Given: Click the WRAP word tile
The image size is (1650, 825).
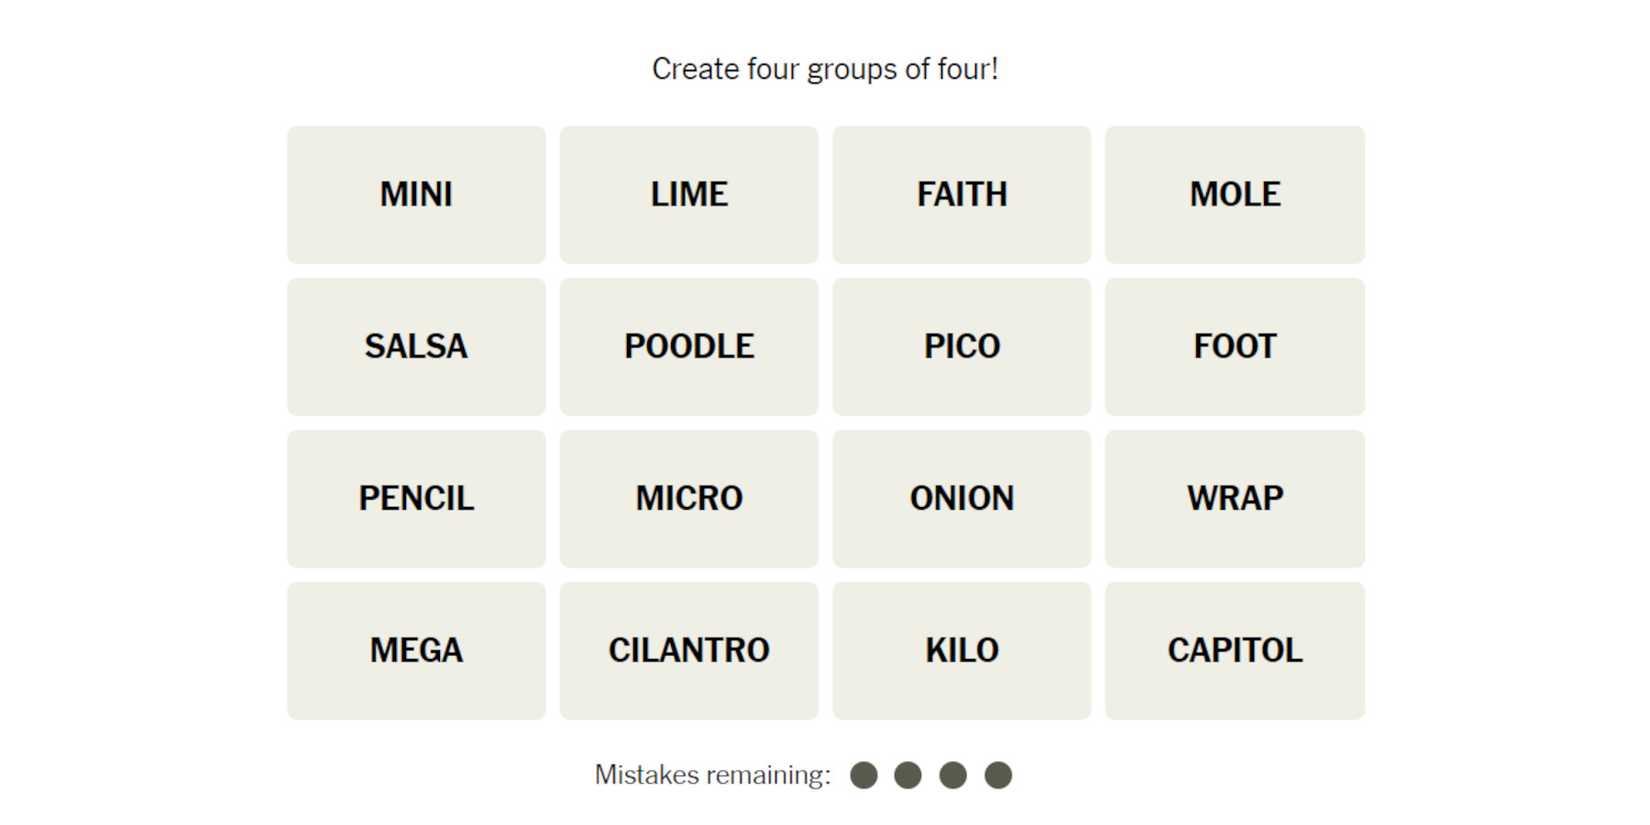Looking at the screenshot, I should tap(1235, 498).
